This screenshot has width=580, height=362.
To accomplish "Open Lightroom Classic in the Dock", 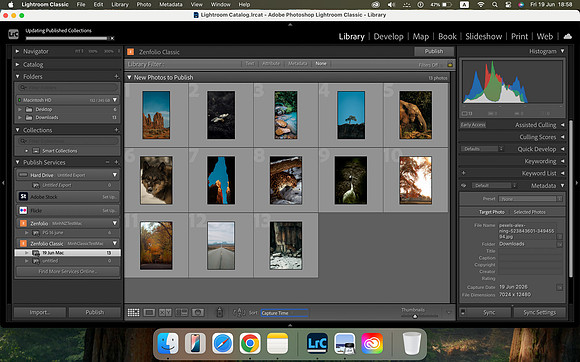I will click(x=317, y=343).
